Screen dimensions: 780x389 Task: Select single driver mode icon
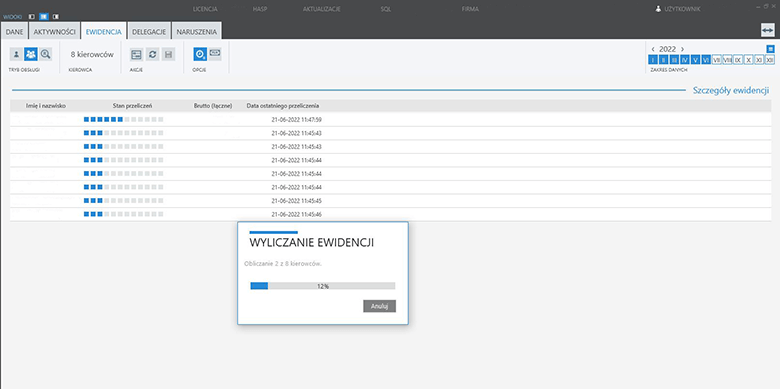(x=16, y=54)
